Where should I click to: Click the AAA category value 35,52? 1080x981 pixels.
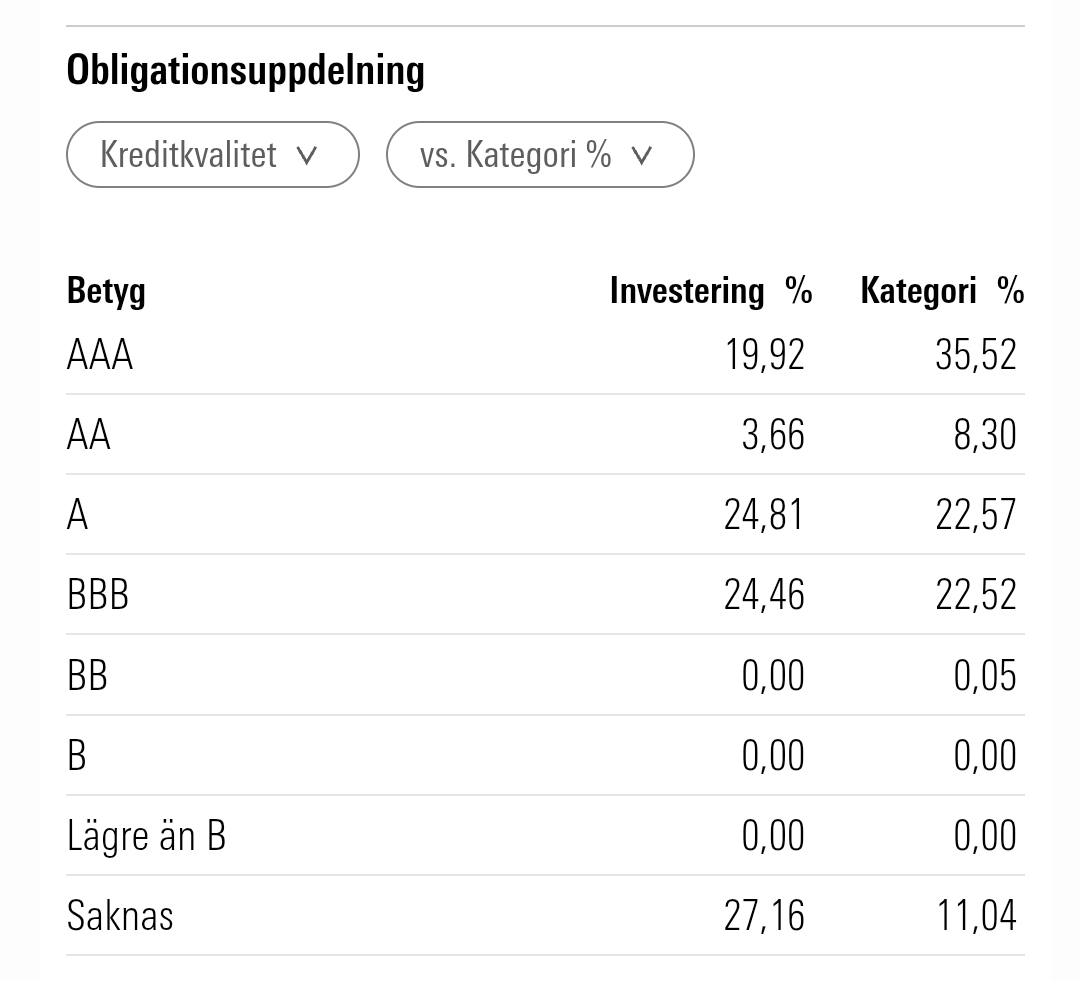click(976, 355)
